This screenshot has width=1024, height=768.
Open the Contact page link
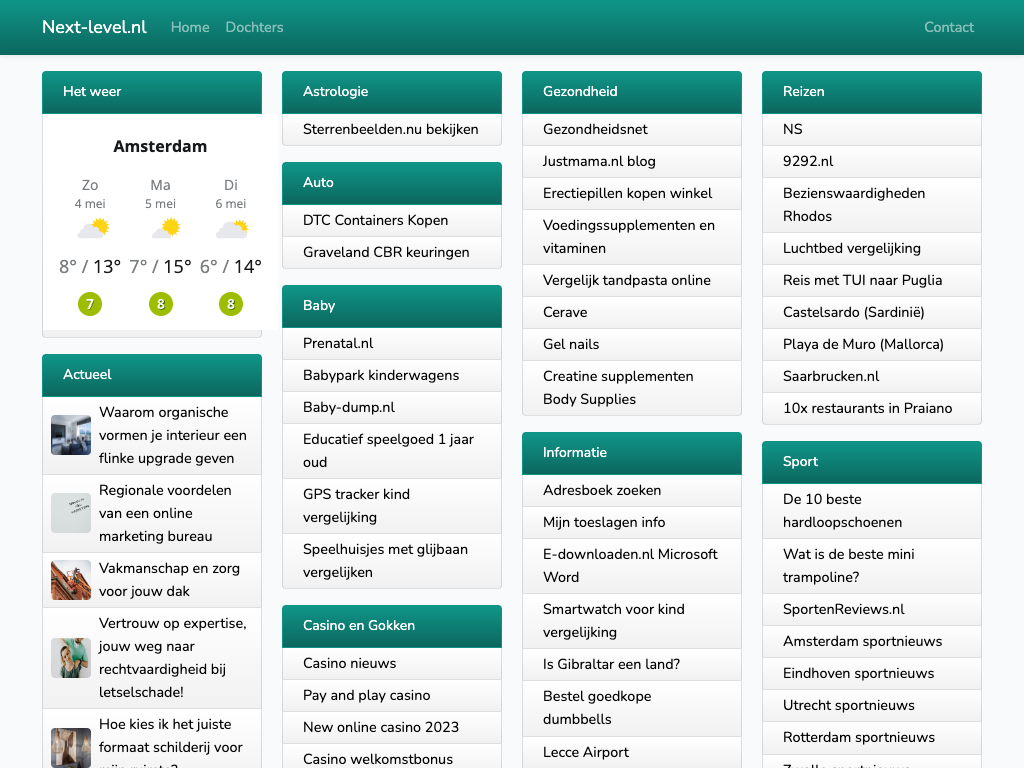pos(948,27)
